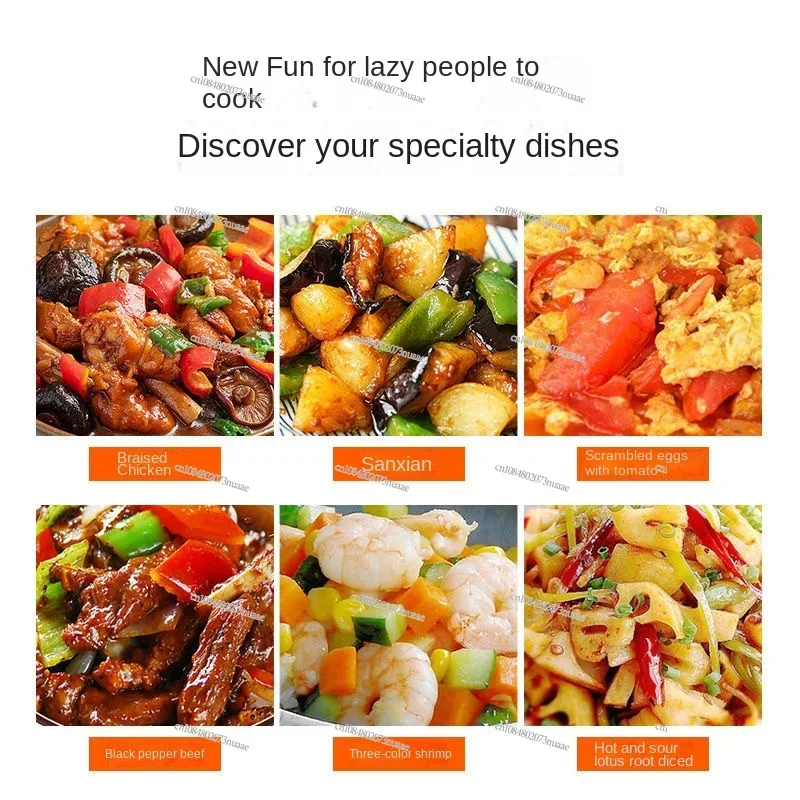Click the Black pepper beef label
800x800 pixels.
pos(155,754)
